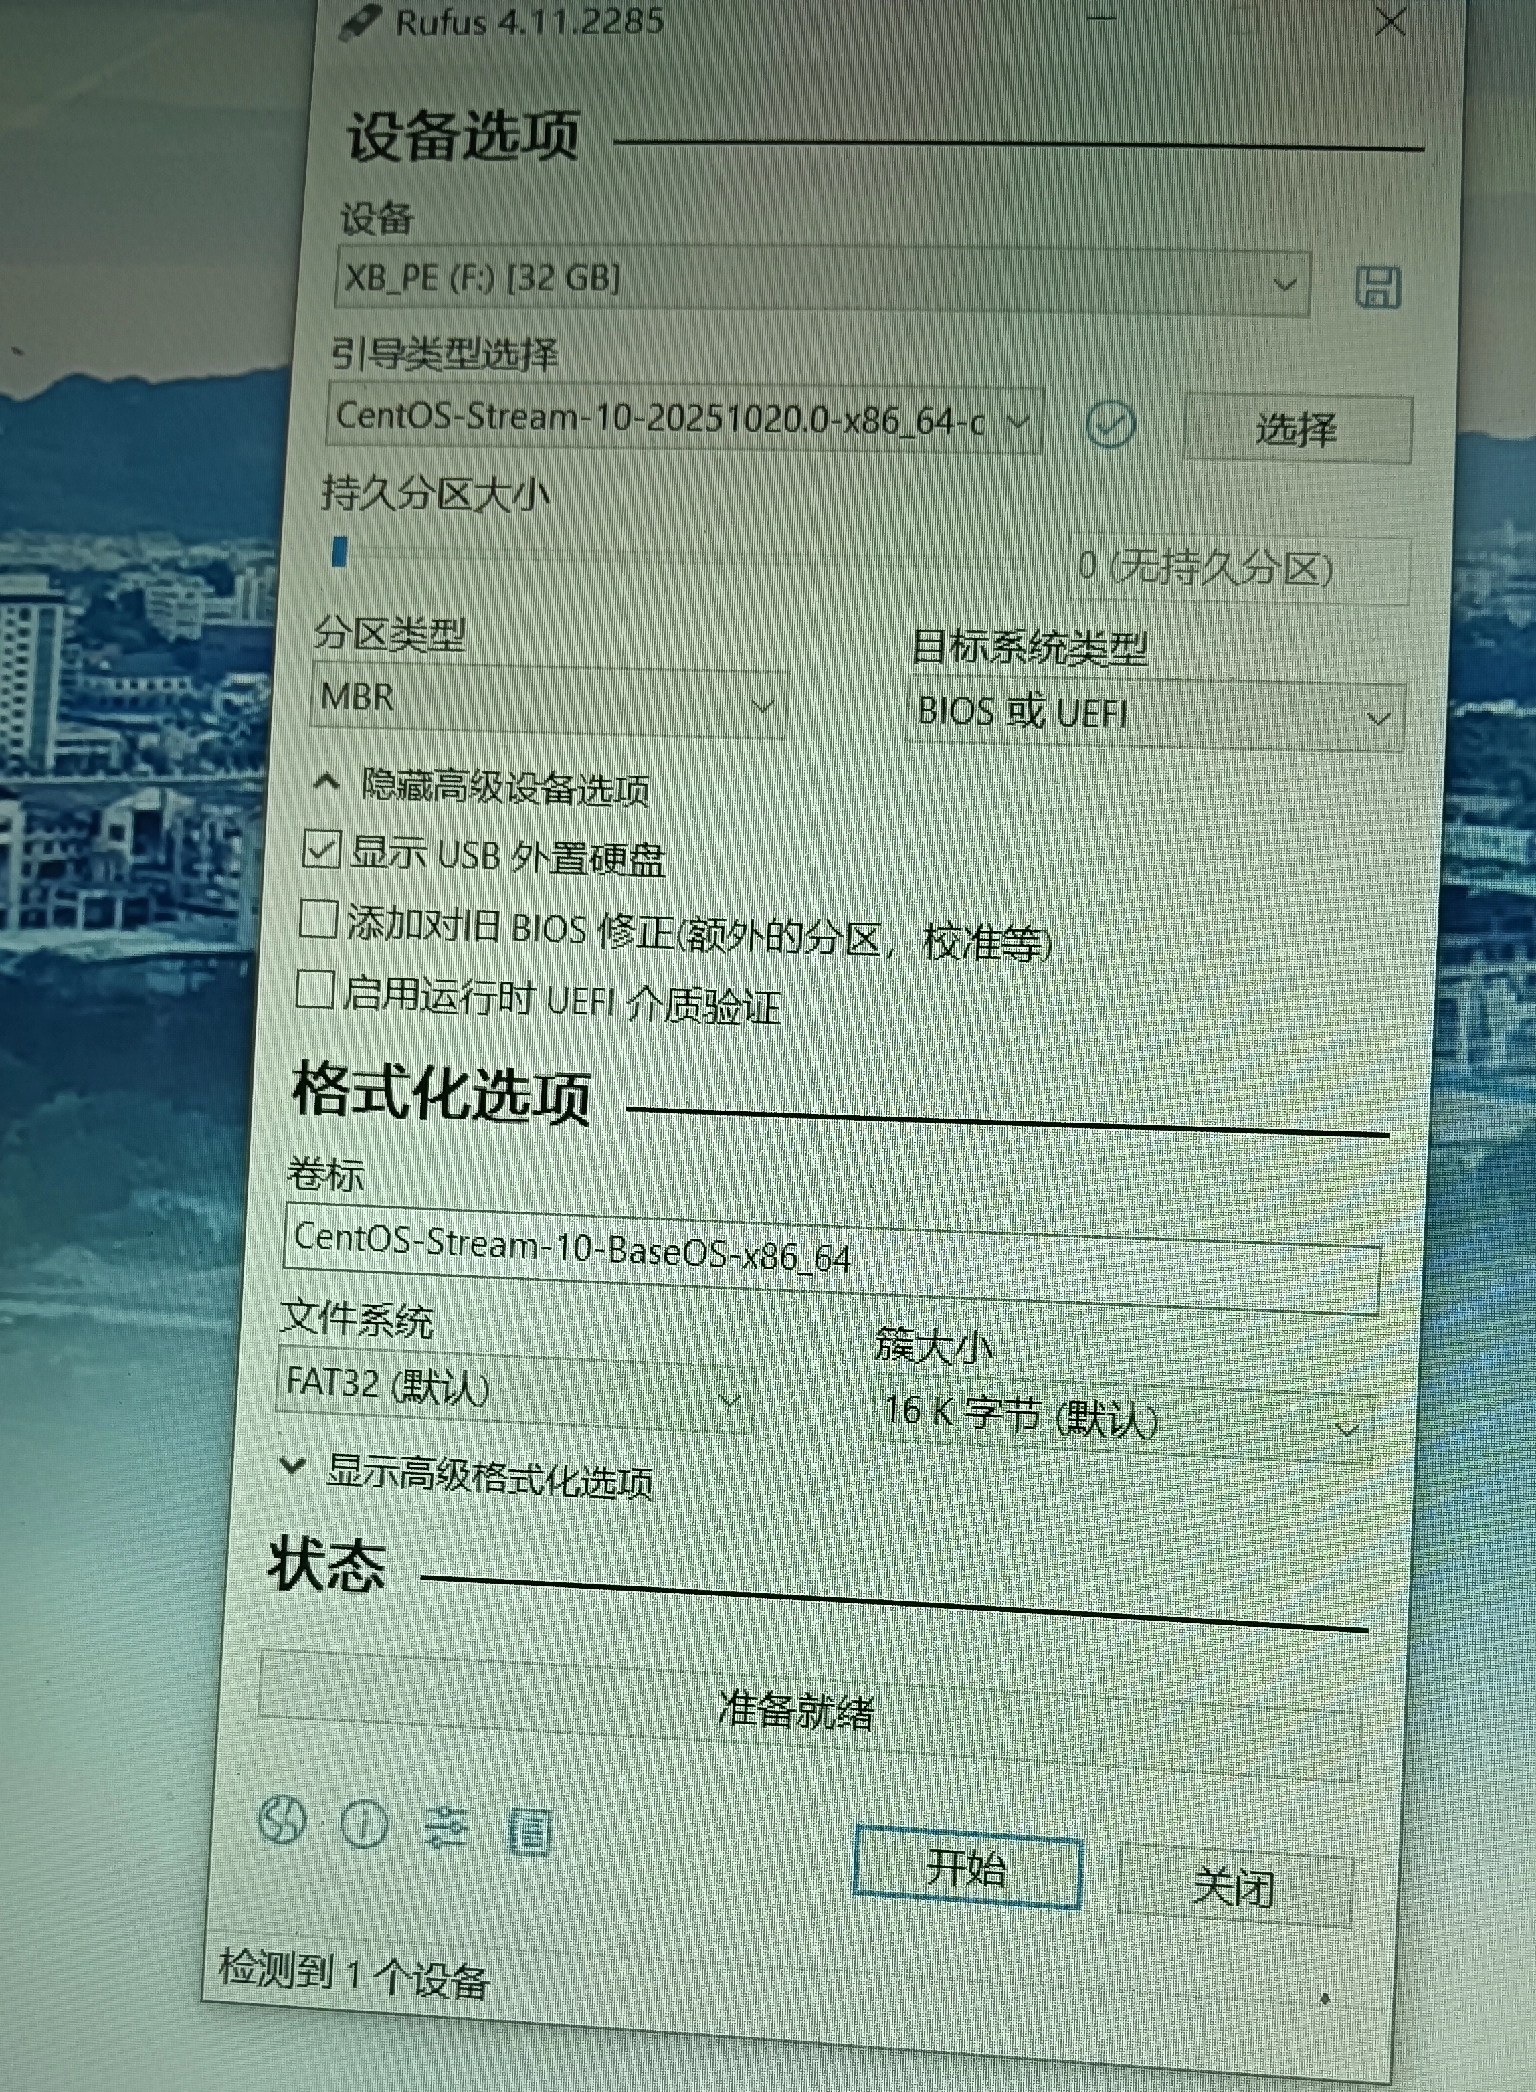Open the 引导类型选择 CentOS ISO dropdown
Image resolution: width=1536 pixels, height=2092 pixels.
click(x=685, y=418)
